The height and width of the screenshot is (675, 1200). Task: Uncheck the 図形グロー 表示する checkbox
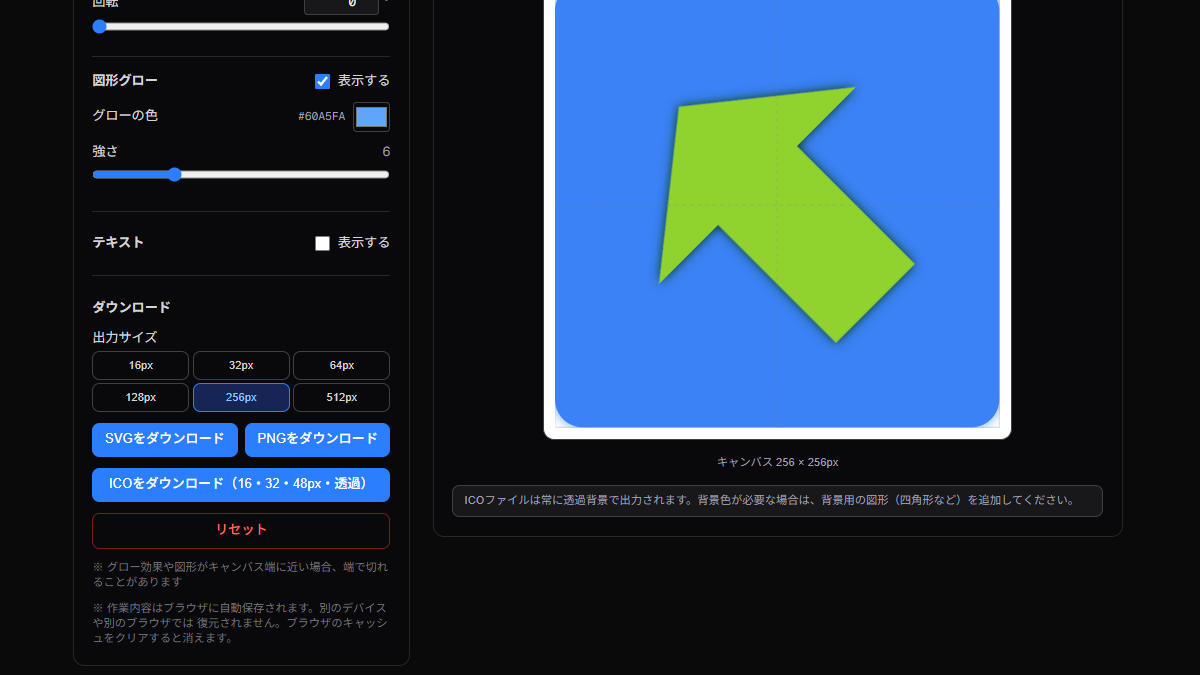pyautogui.click(x=322, y=81)
